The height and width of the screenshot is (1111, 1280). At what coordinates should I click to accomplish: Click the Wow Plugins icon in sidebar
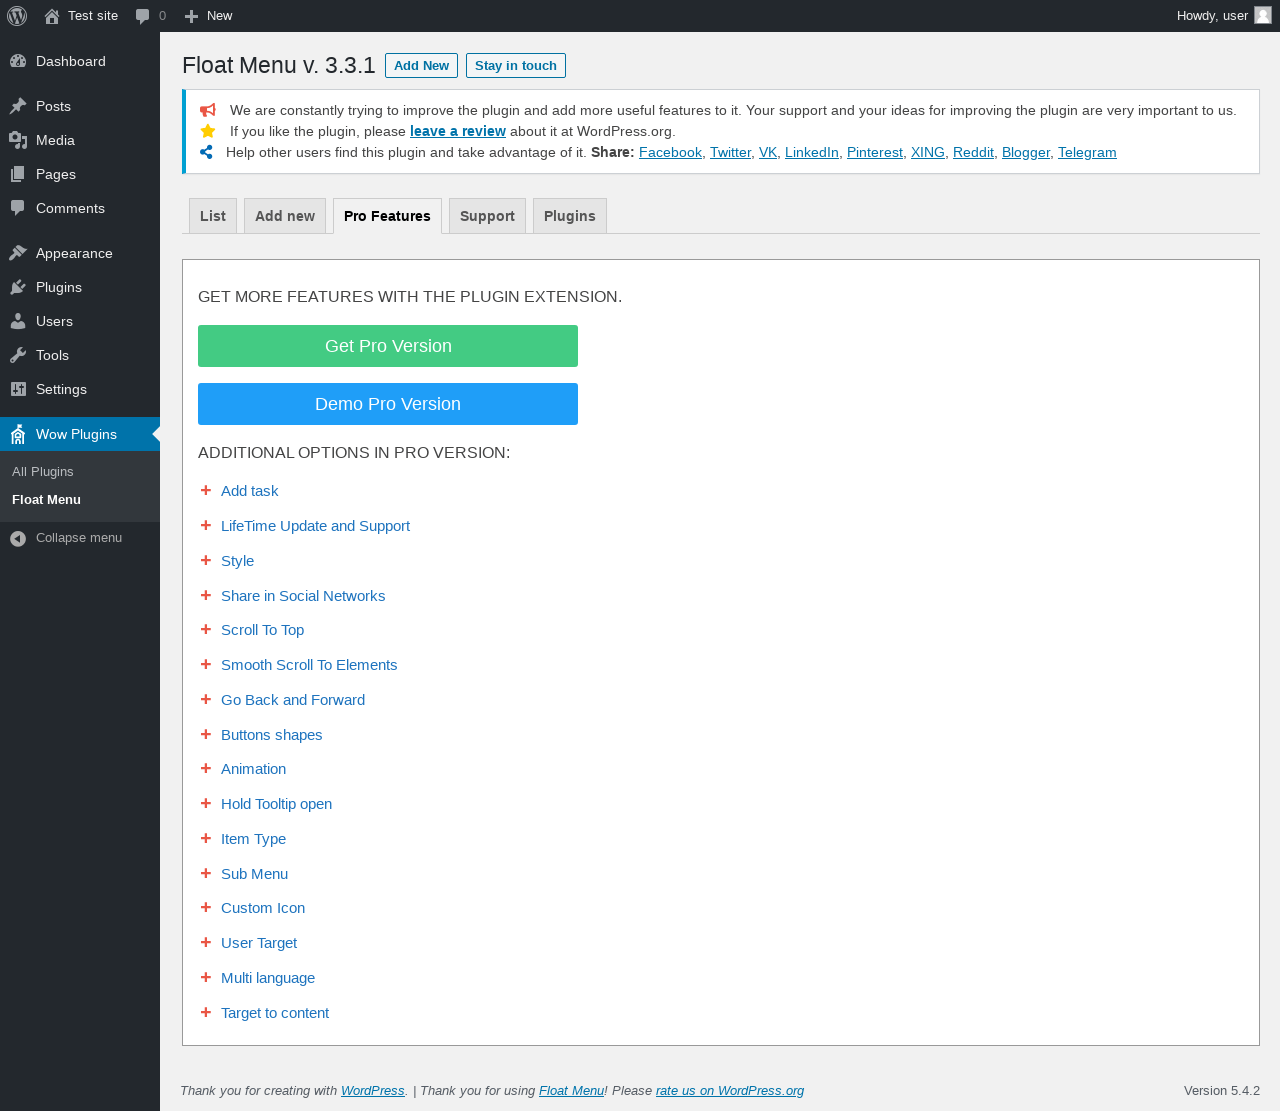[x=18, y=434]
